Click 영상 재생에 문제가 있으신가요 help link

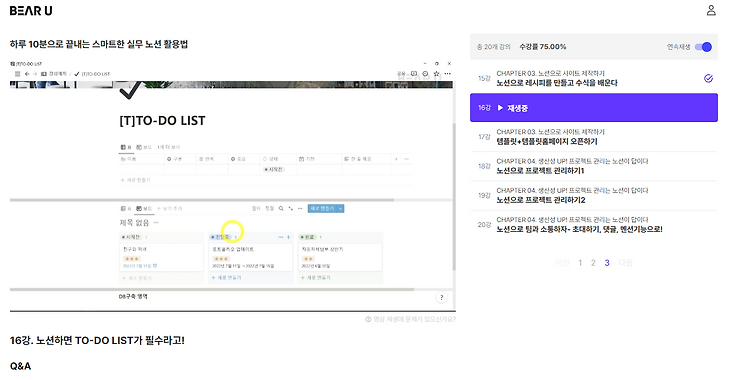pyautogui.click(x=410, y=319)
